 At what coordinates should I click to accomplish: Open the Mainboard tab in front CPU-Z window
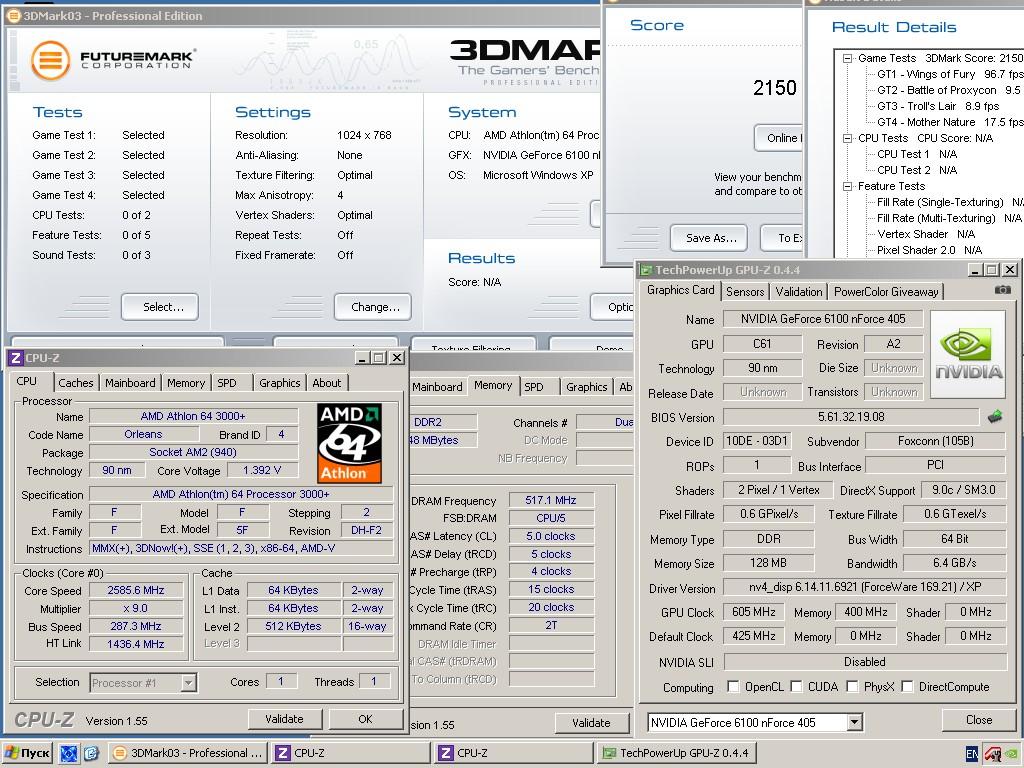[x=130, y=383]
